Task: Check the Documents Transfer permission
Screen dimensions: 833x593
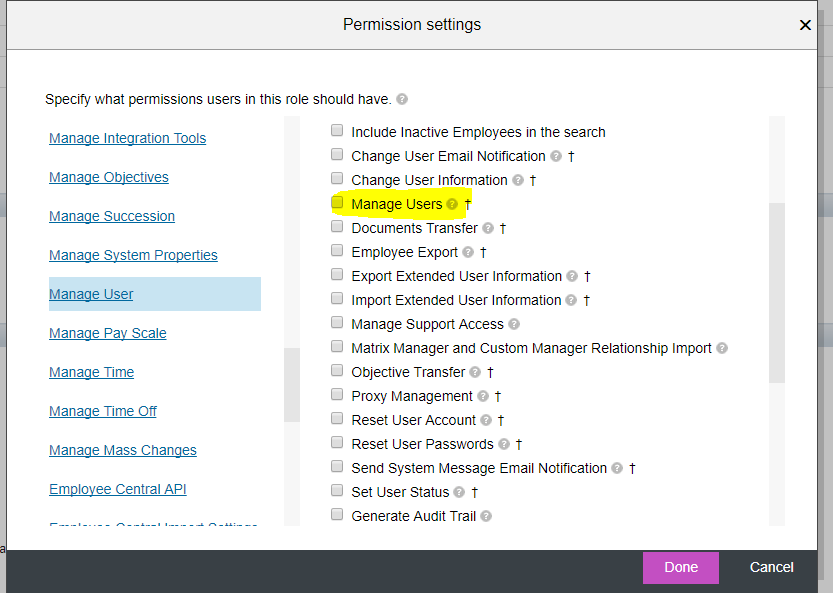Action: click(x=337, y=226)
